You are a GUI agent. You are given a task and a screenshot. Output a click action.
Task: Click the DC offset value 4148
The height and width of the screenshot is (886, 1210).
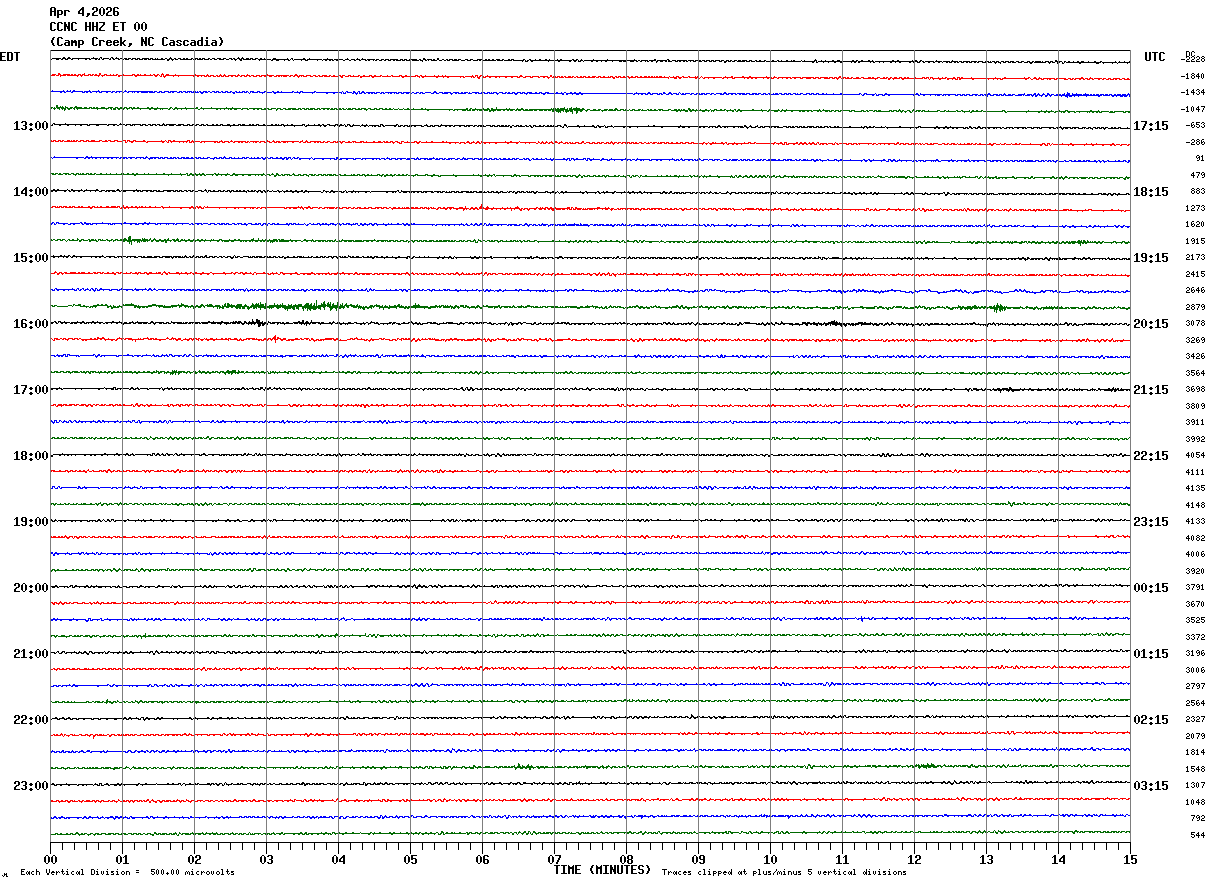point(1195,506)
